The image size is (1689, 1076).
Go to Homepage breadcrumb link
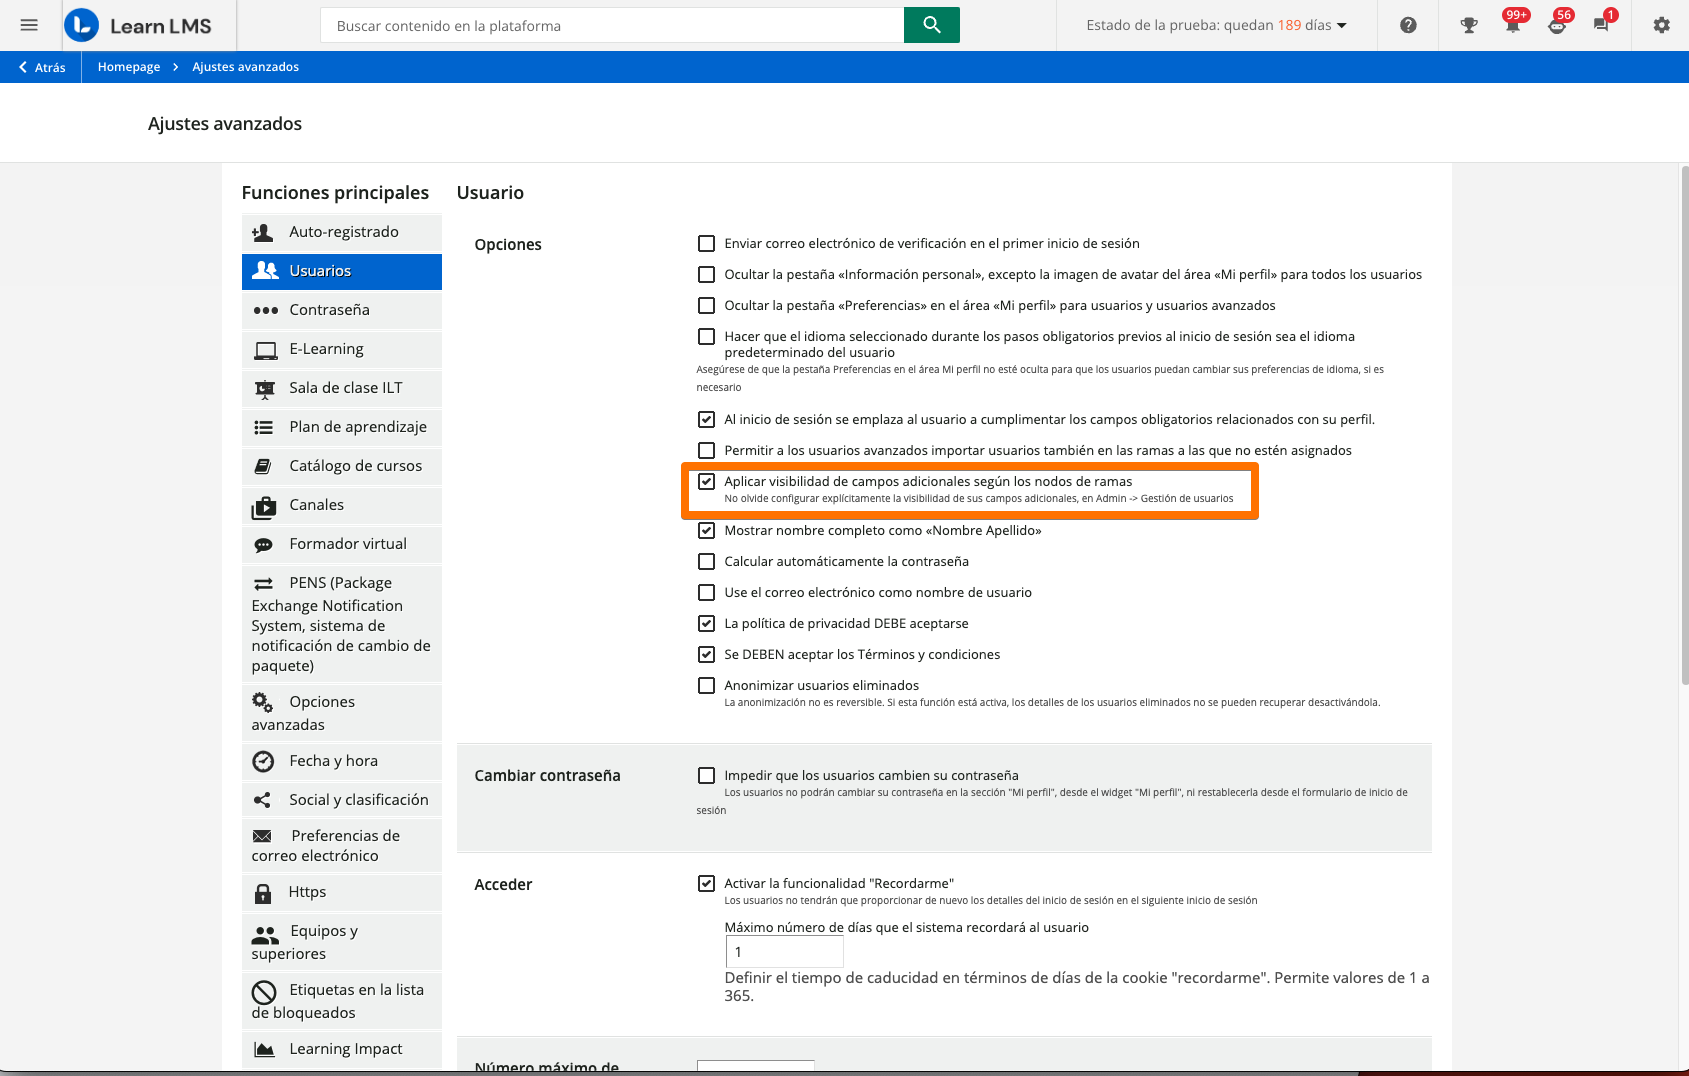click(x=129, y=67)
